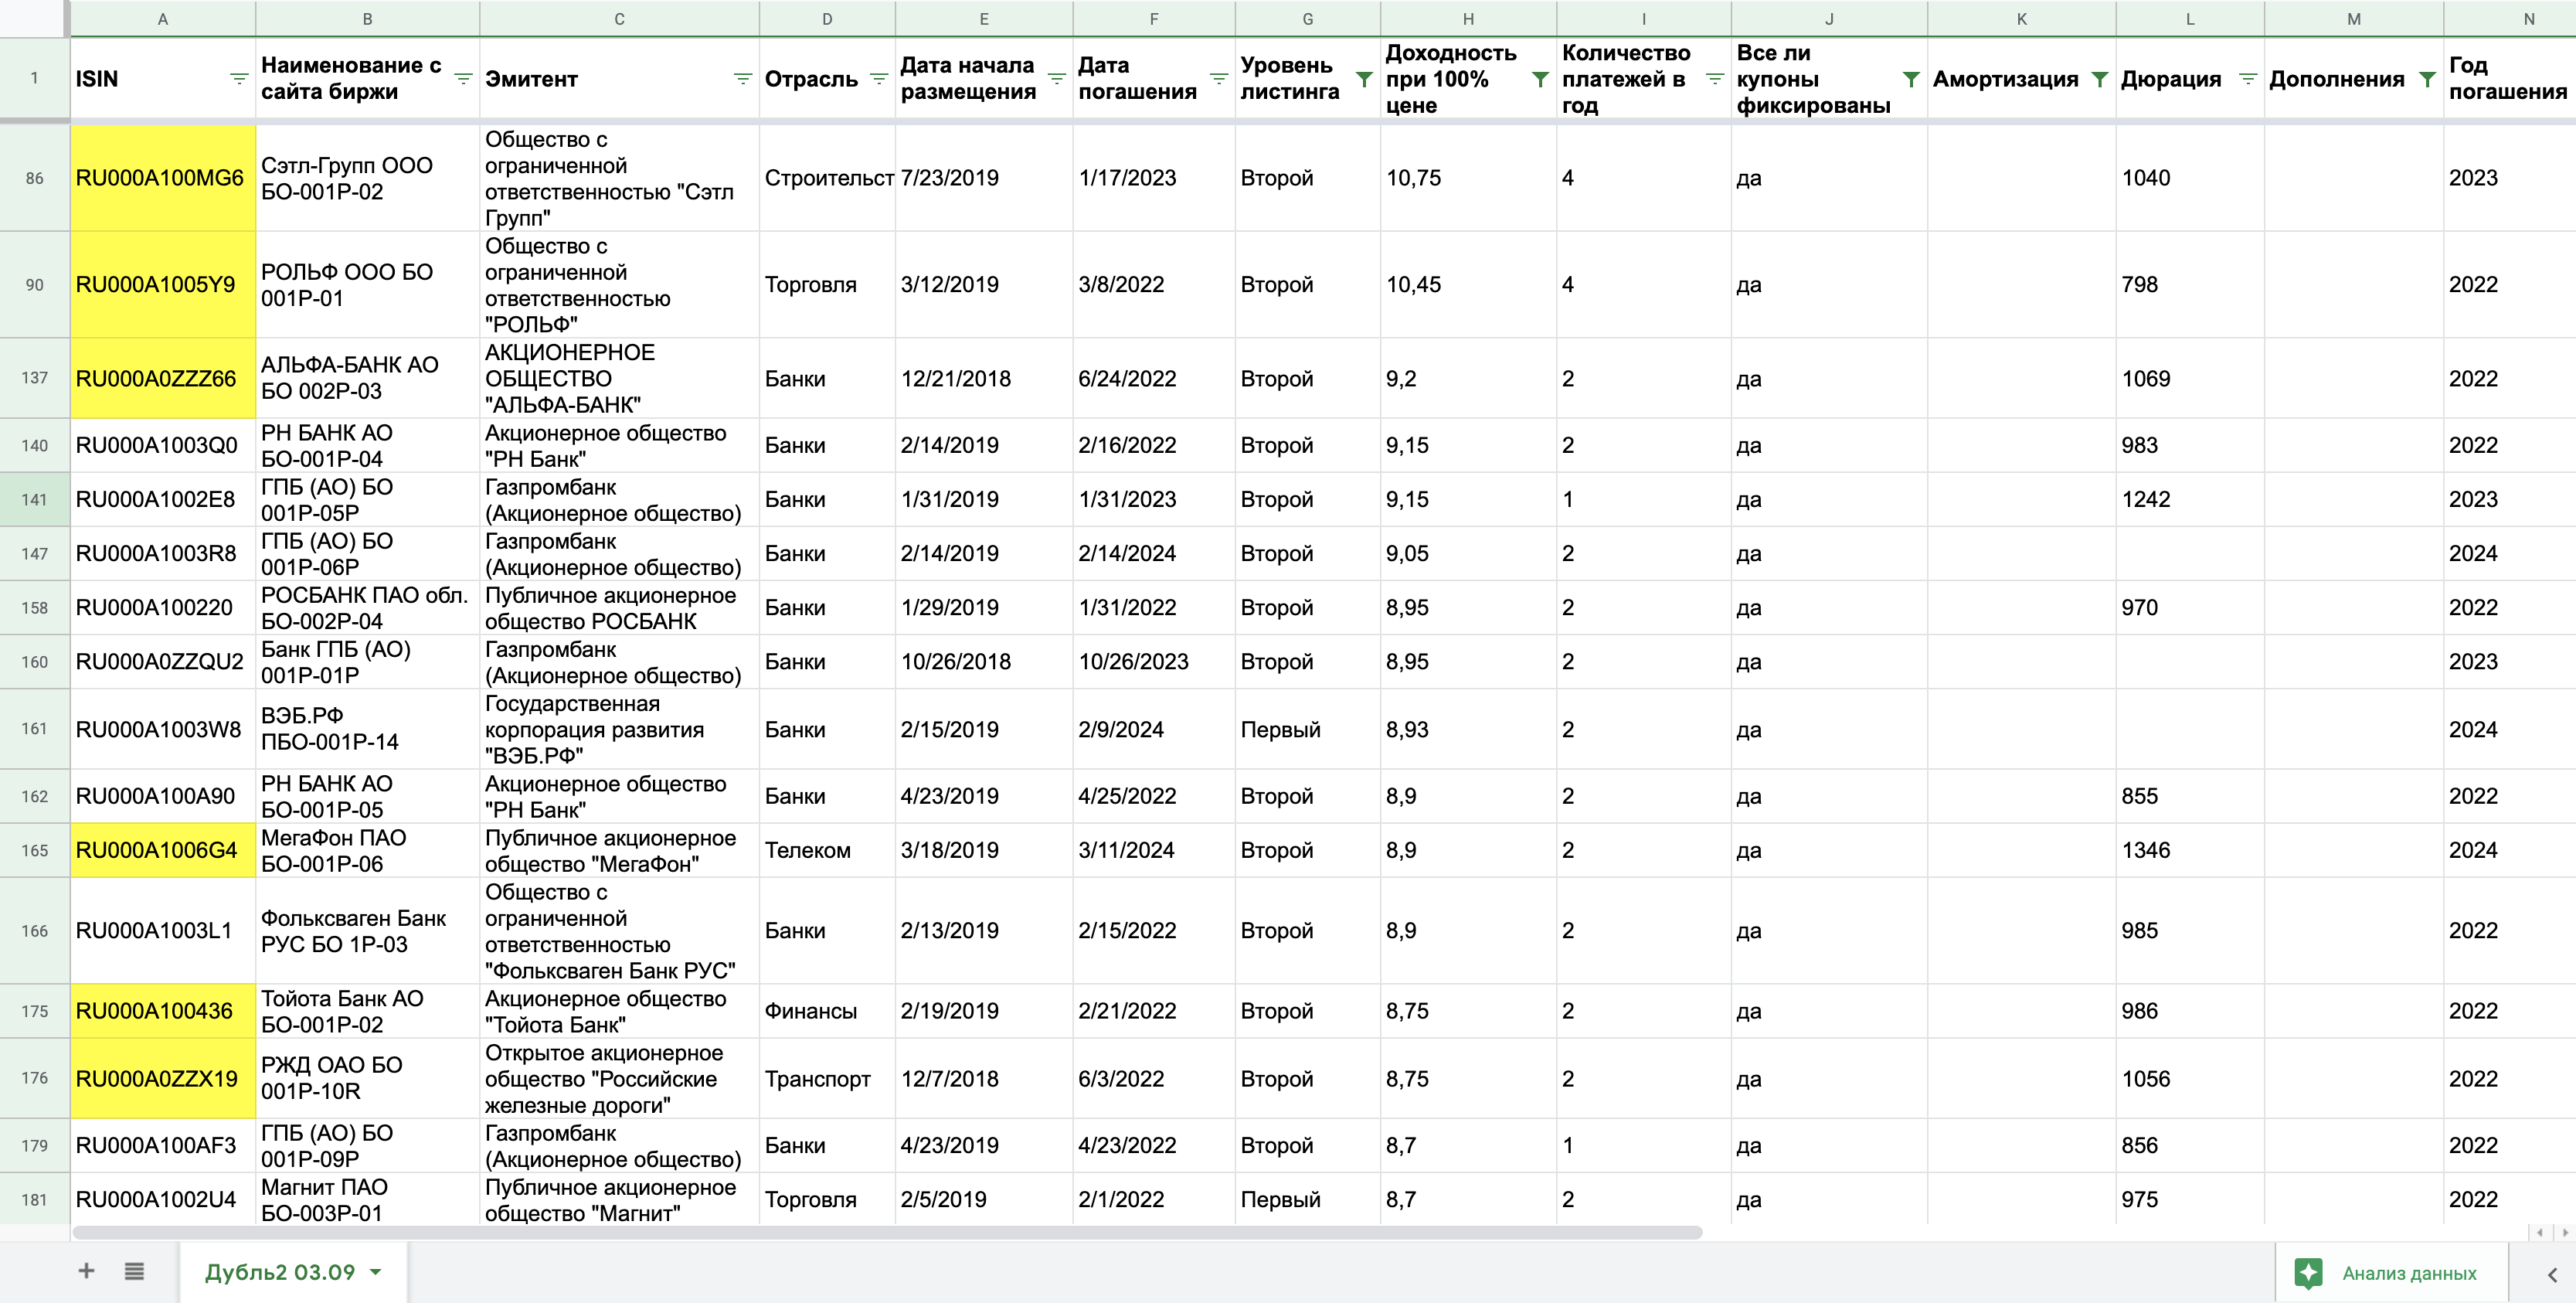2576x1303 pixels.
Task: Select row 86 header
Action: pos(35,178)
